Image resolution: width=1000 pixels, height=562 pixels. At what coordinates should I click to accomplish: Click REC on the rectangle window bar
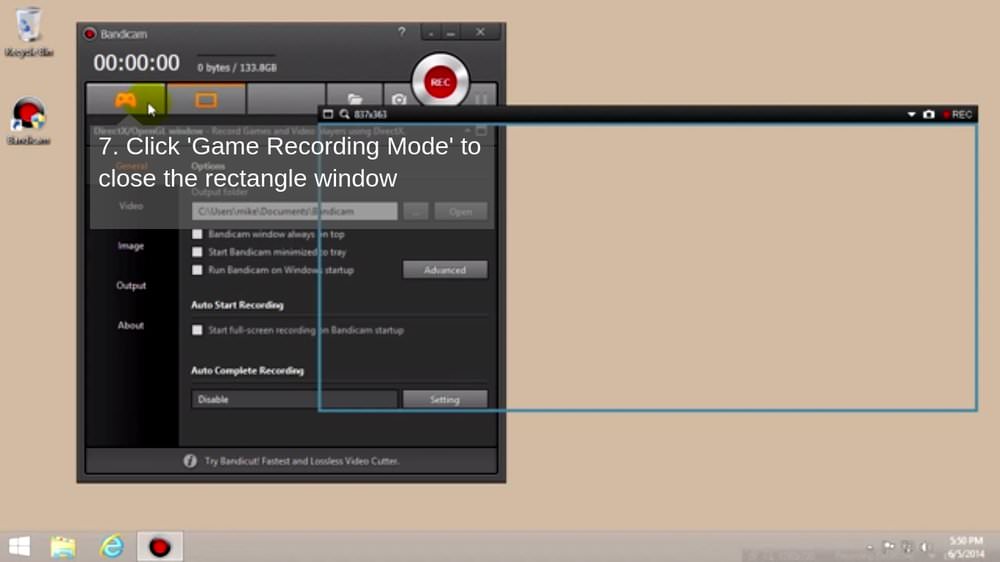[958, 114]
